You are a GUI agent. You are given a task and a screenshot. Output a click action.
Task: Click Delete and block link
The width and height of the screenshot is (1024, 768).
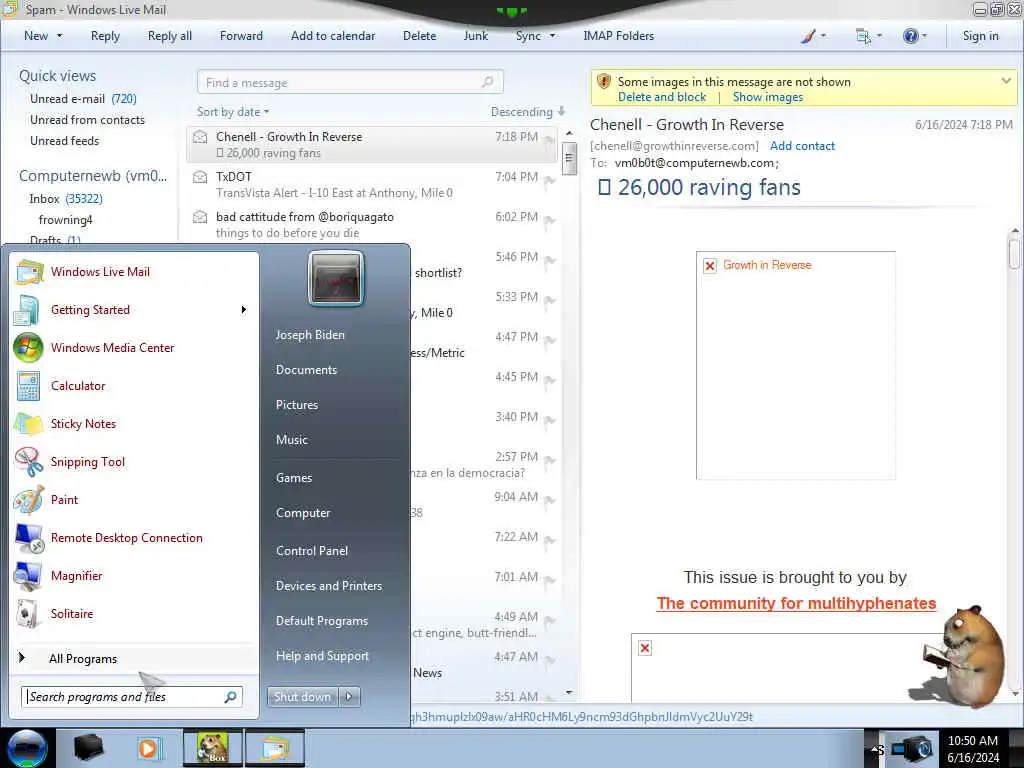[x=662, y=97]
